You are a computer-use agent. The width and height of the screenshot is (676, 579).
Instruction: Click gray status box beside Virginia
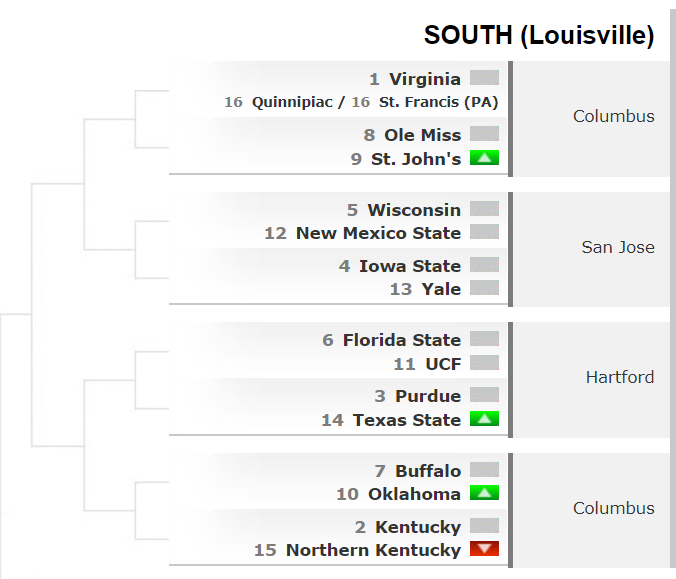pyautogui.click(x=484, y=78)
